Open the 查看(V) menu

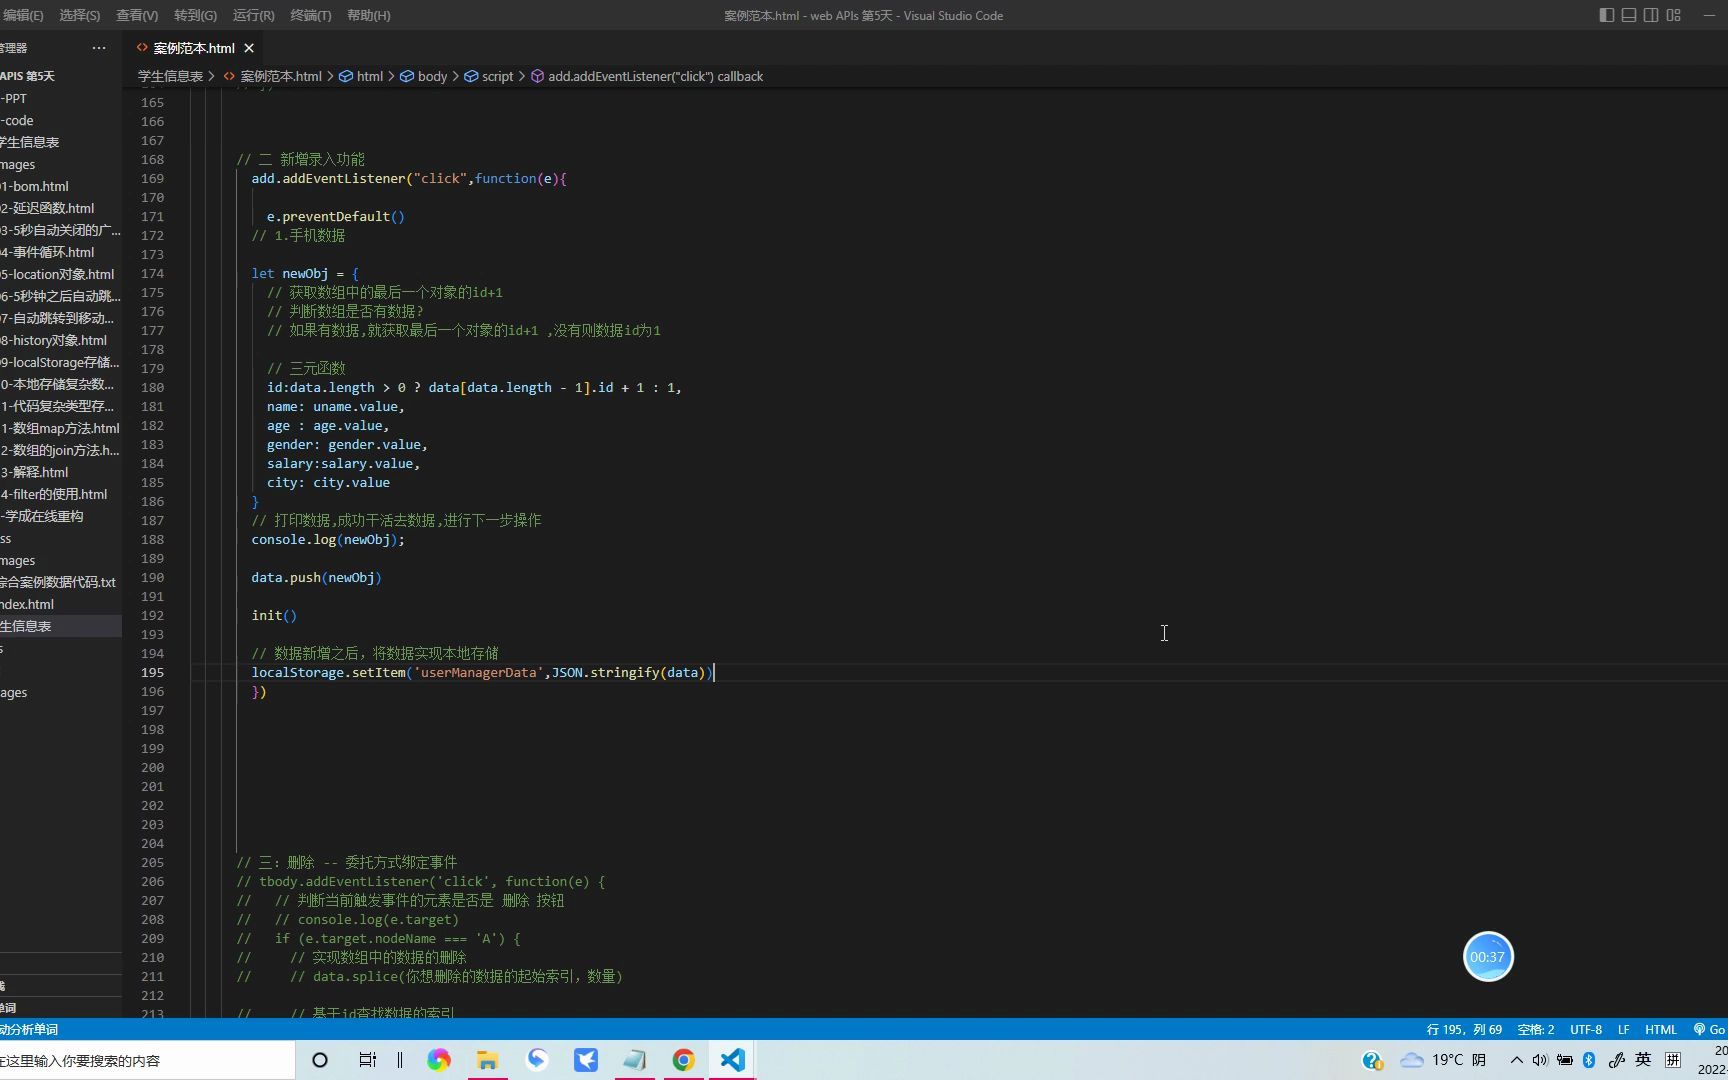coord(137,15)
